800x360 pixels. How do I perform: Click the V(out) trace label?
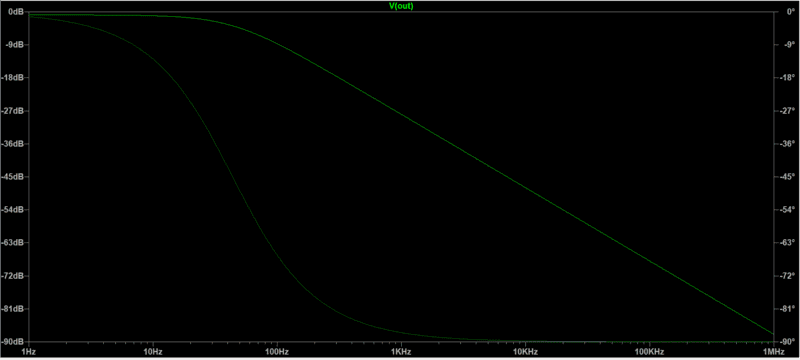(x=401, y=6)
